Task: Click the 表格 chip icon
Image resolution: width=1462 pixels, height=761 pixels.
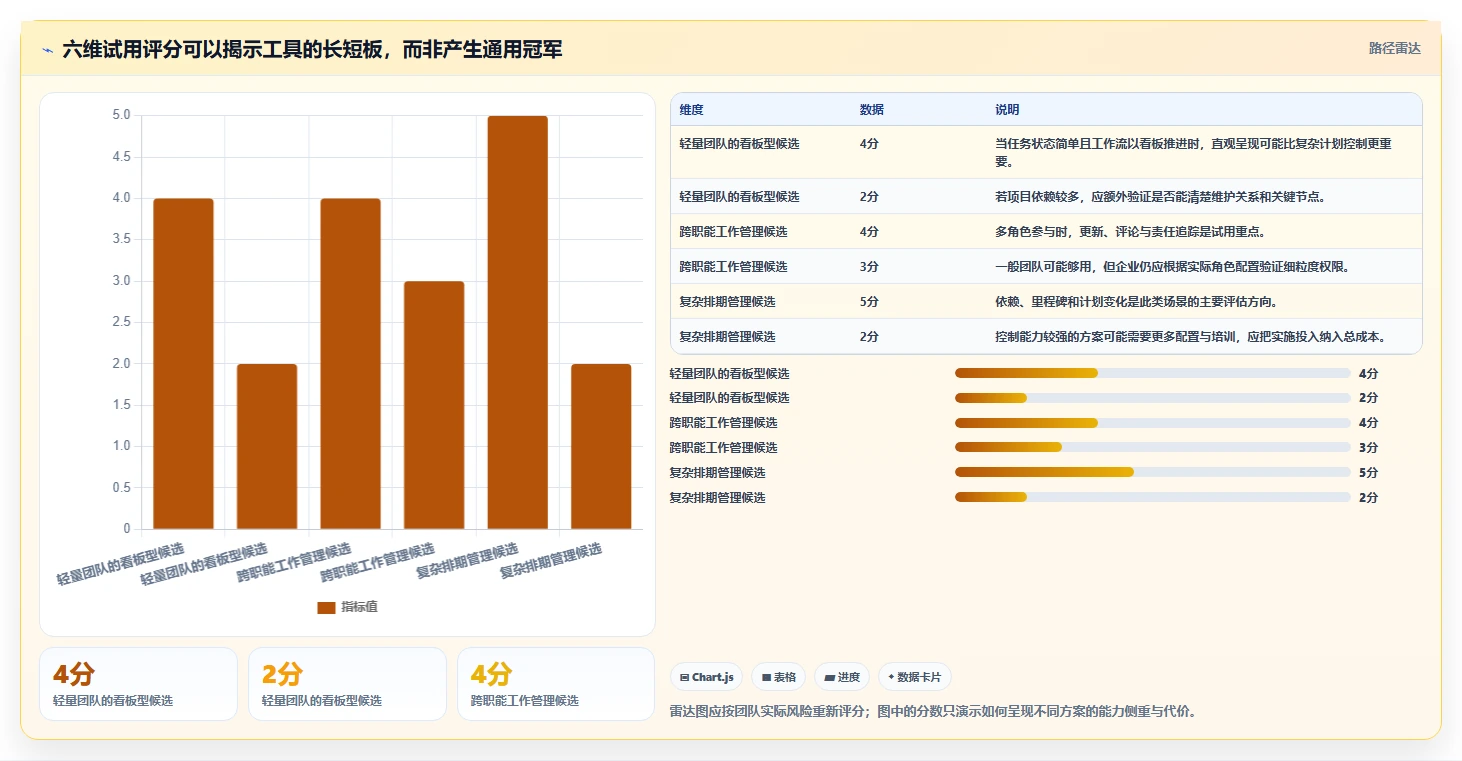Action: click(x=766, y=677)
